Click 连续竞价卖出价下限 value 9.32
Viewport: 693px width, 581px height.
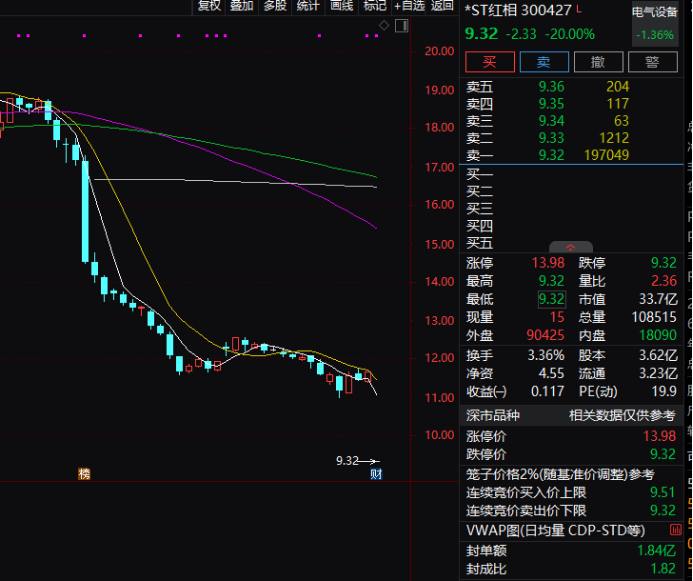pyautogui.click(x=663, y=510)
